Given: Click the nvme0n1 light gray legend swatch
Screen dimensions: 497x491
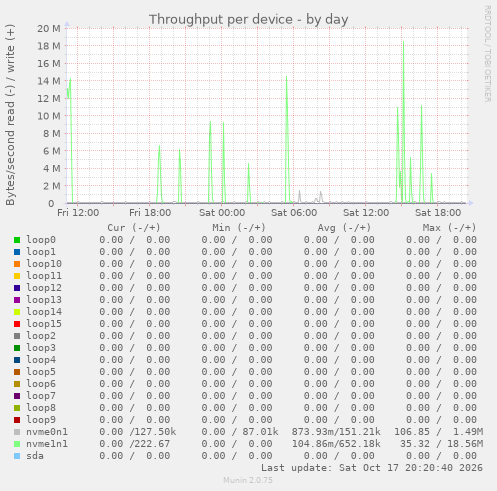Looking at the screenshot, I should tap(17, 432).
